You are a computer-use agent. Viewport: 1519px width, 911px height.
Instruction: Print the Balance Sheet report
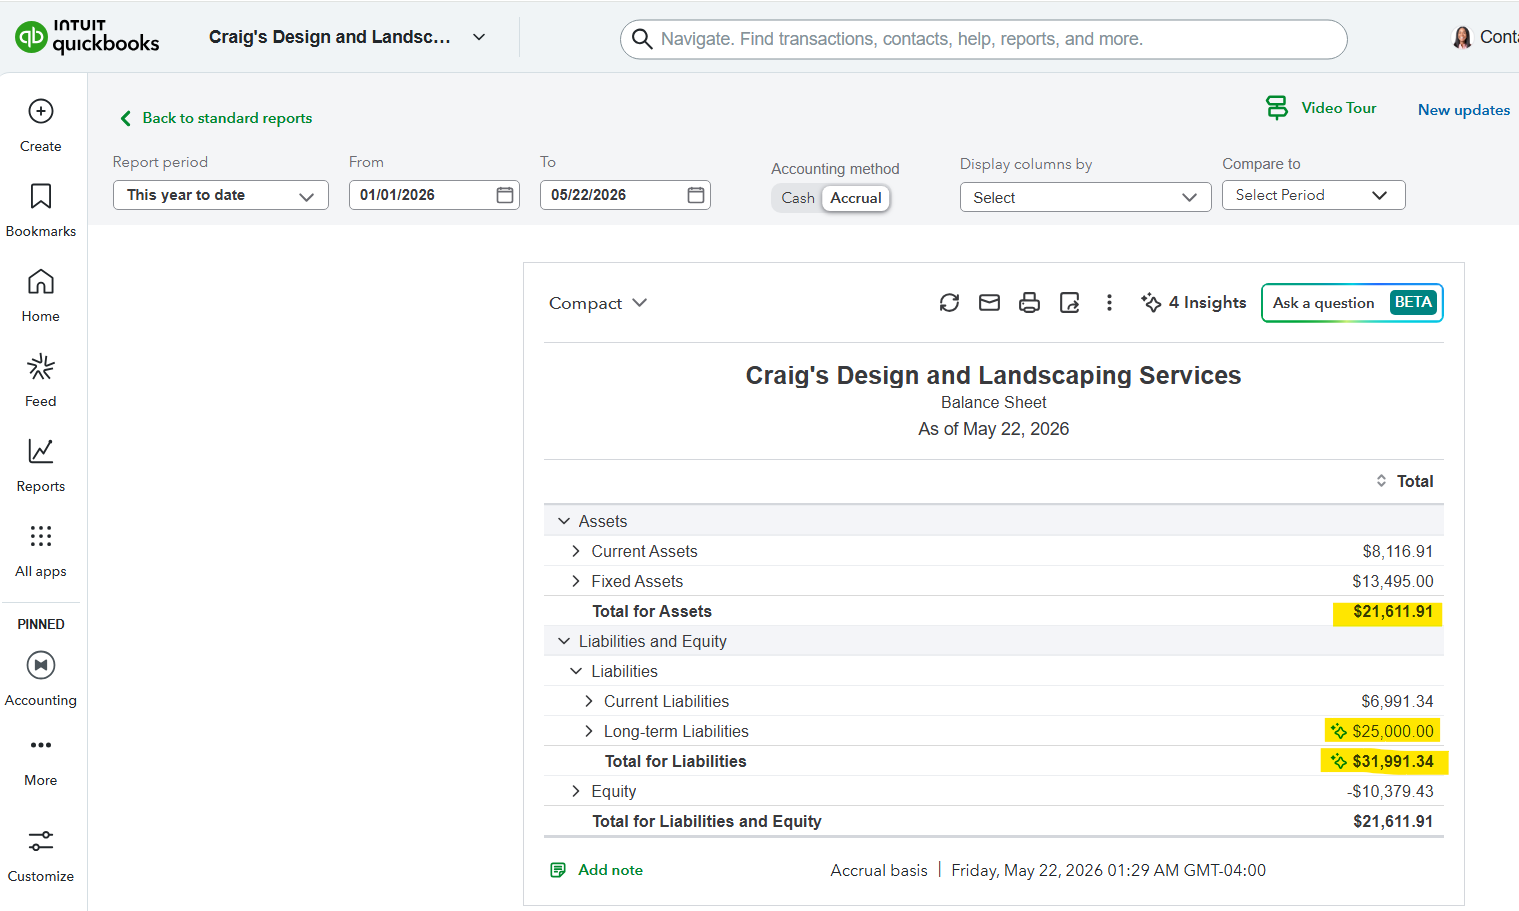coord(1029,303)
